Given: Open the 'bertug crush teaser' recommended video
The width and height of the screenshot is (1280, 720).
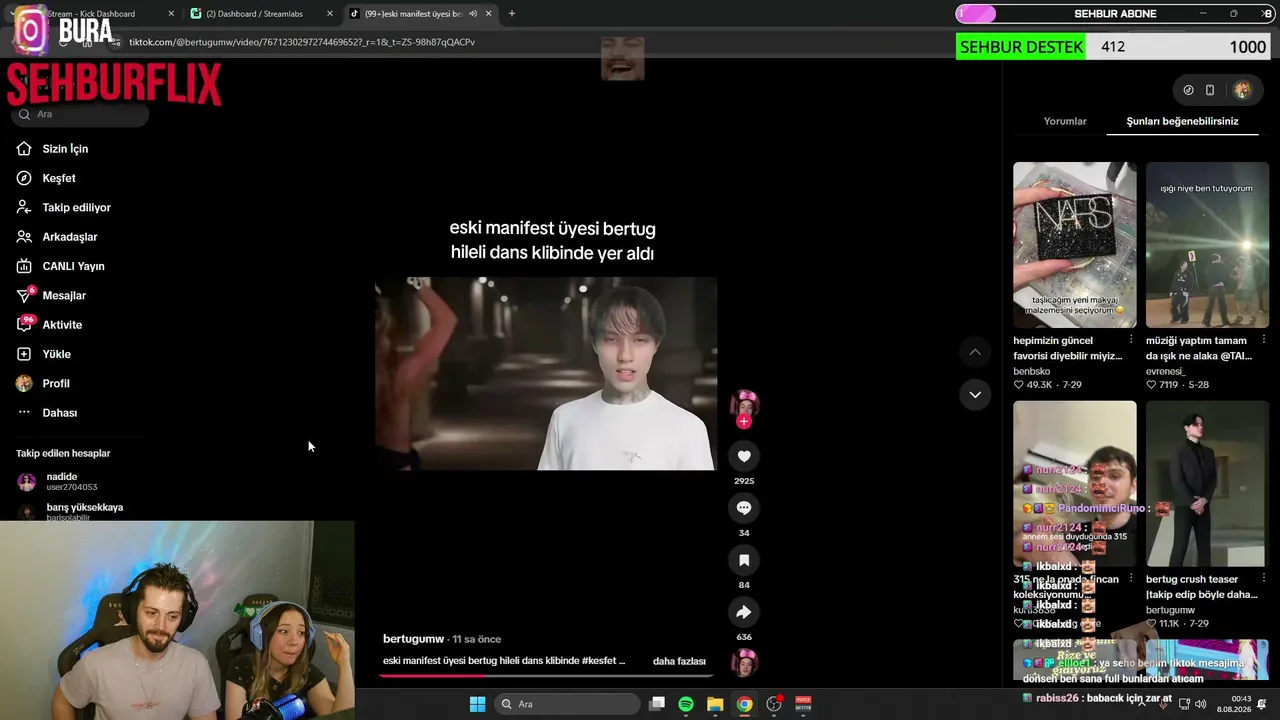Looking at the screenshot, I should point(1207,484).
